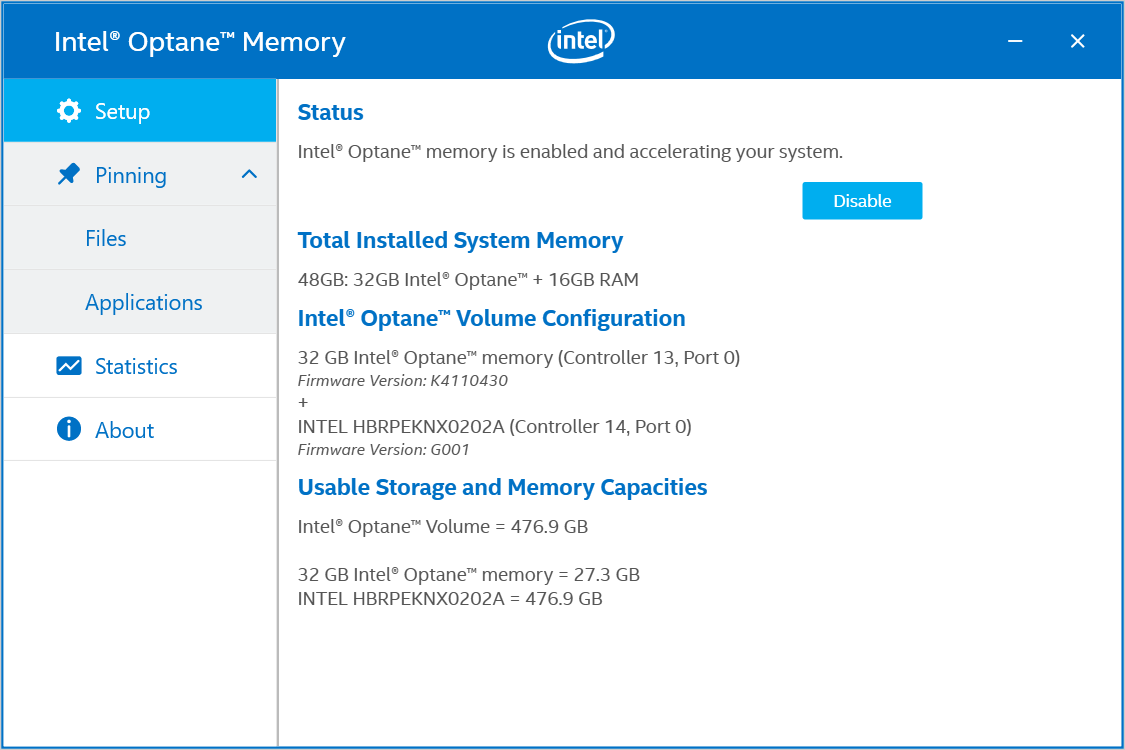Click the Statistics chart icon
The image size is (1125, 750).
(x=69, y=366)
